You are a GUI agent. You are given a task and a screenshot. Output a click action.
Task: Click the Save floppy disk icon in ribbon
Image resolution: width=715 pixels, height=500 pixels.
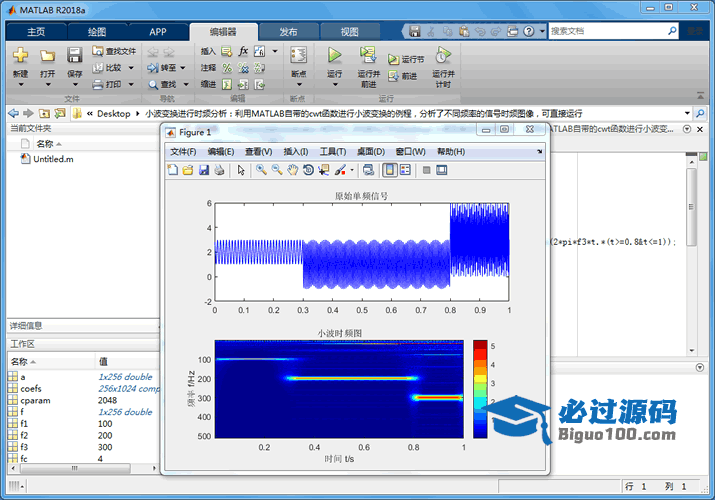tap(74, 55)
